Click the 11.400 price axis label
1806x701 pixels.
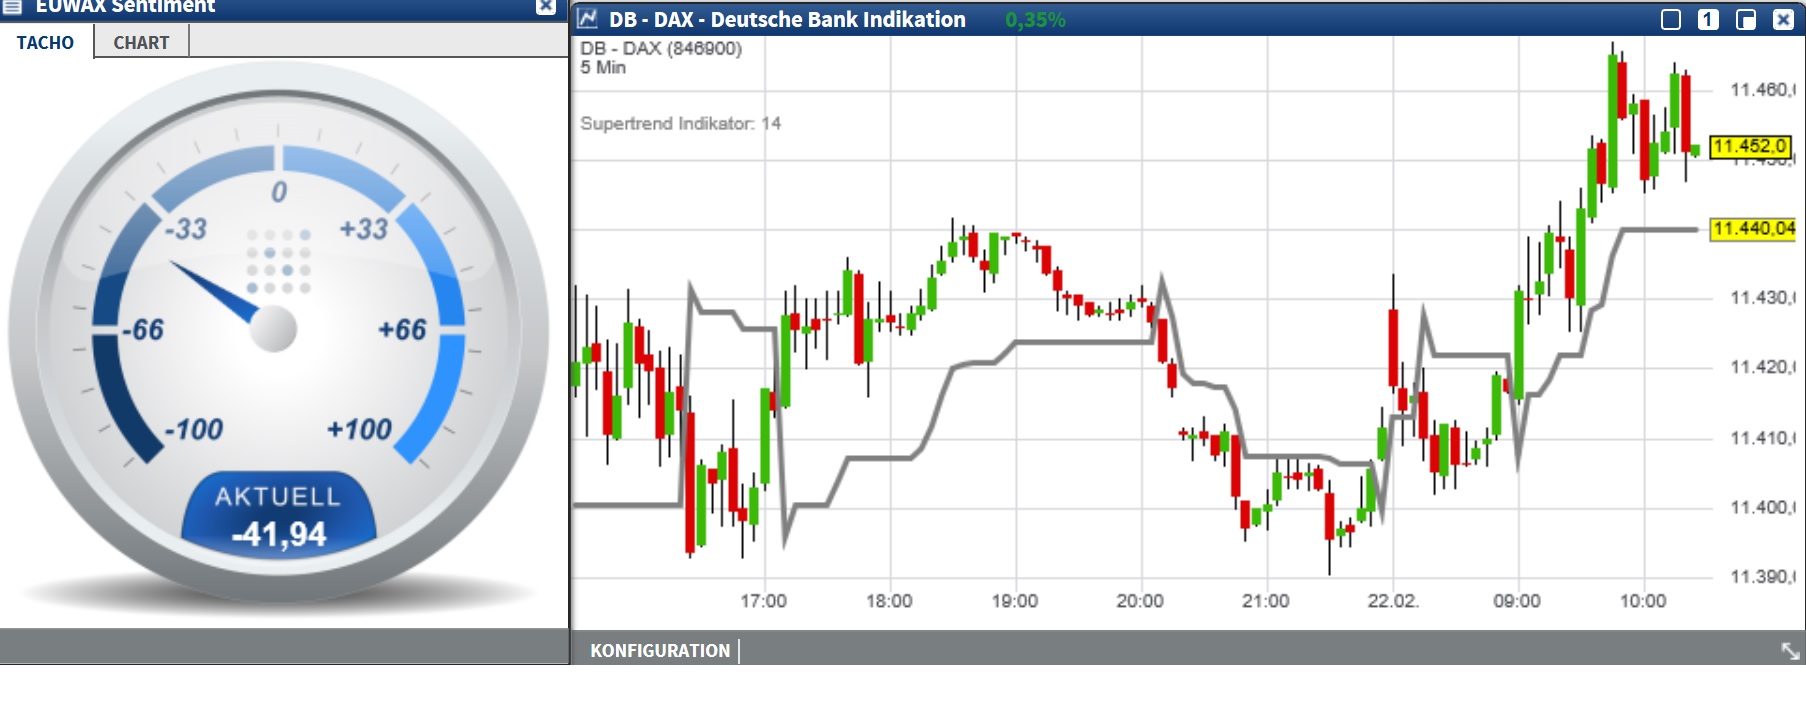coord(1763,507)
